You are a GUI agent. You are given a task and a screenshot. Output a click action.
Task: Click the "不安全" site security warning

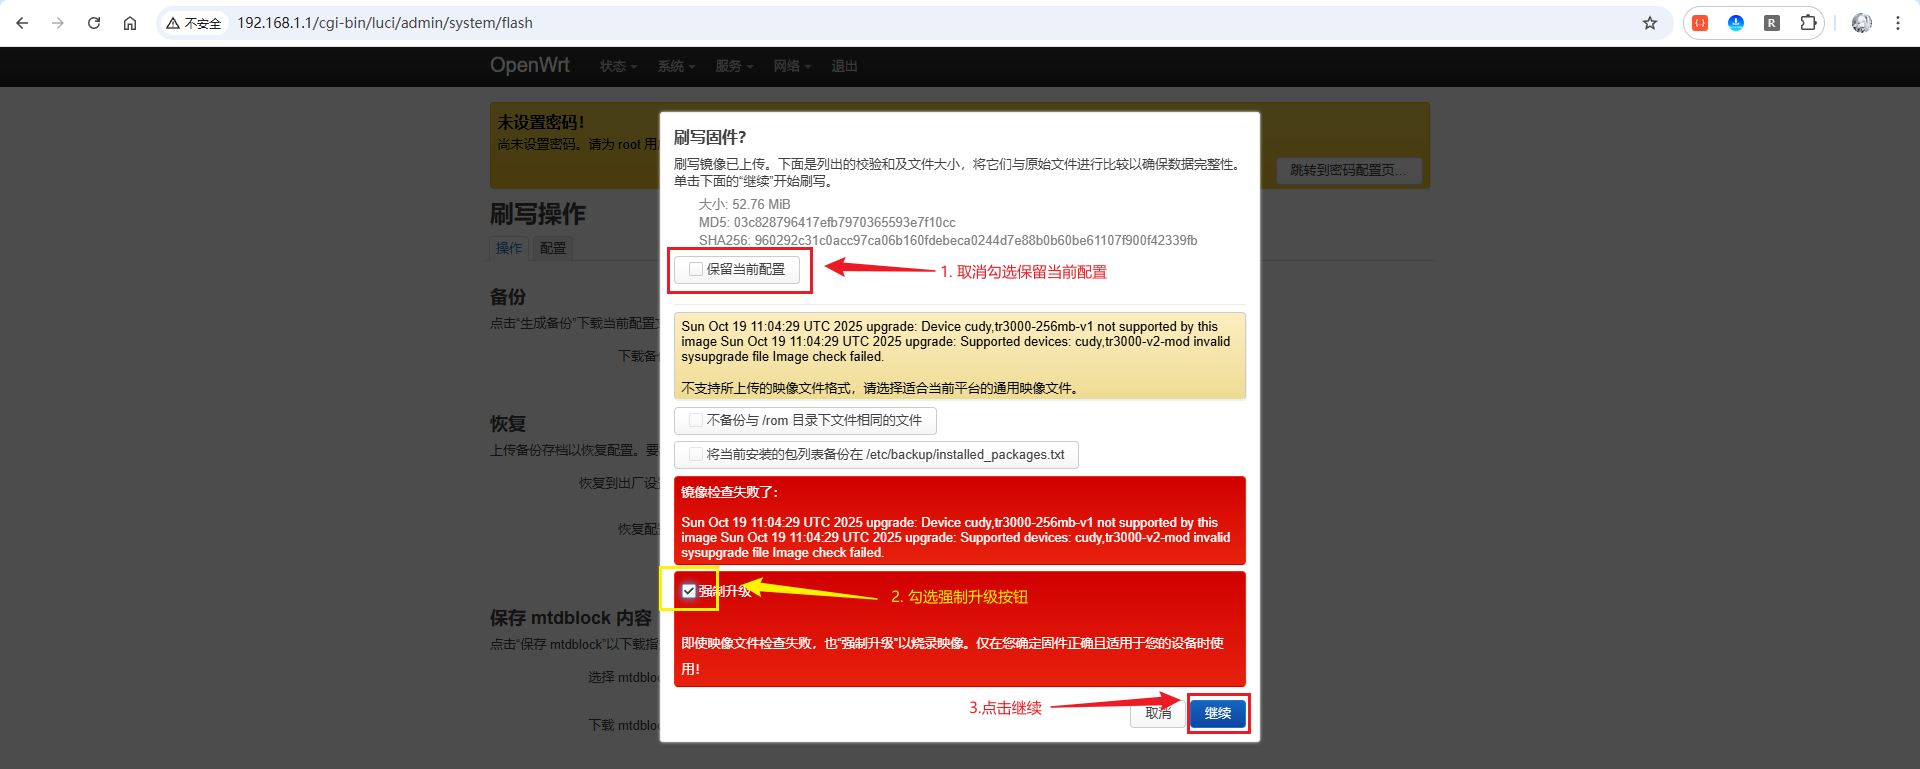pyautogui.click(x=194, y=23)
